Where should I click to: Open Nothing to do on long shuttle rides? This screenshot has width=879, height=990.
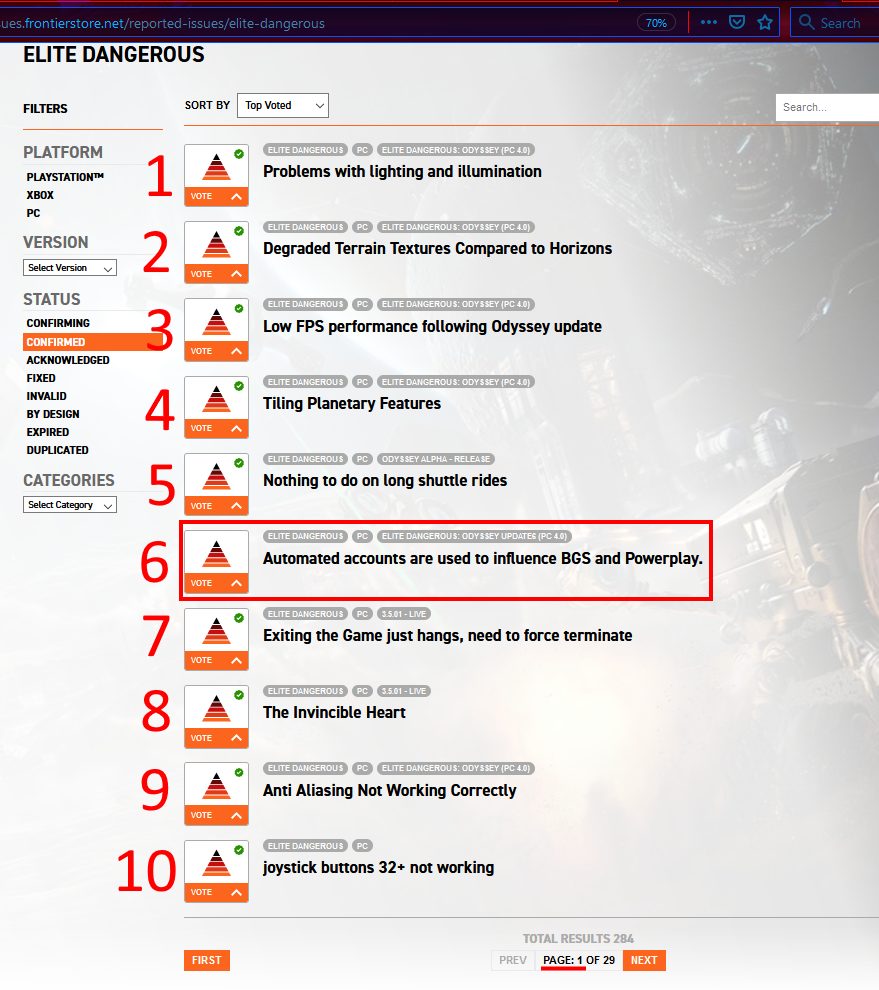click(385, 480)
